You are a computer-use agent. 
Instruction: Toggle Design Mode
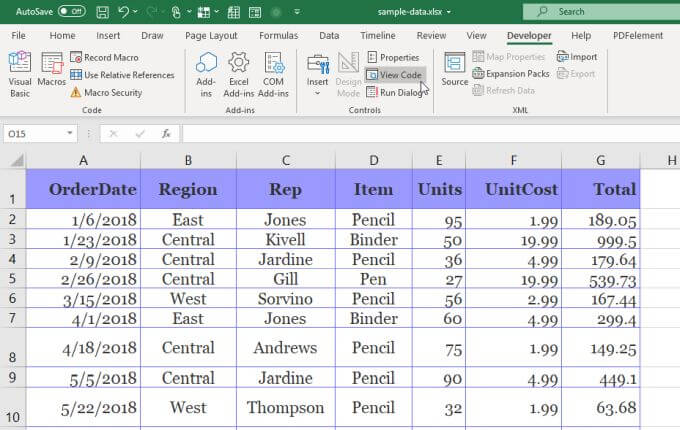click(348, 74)
